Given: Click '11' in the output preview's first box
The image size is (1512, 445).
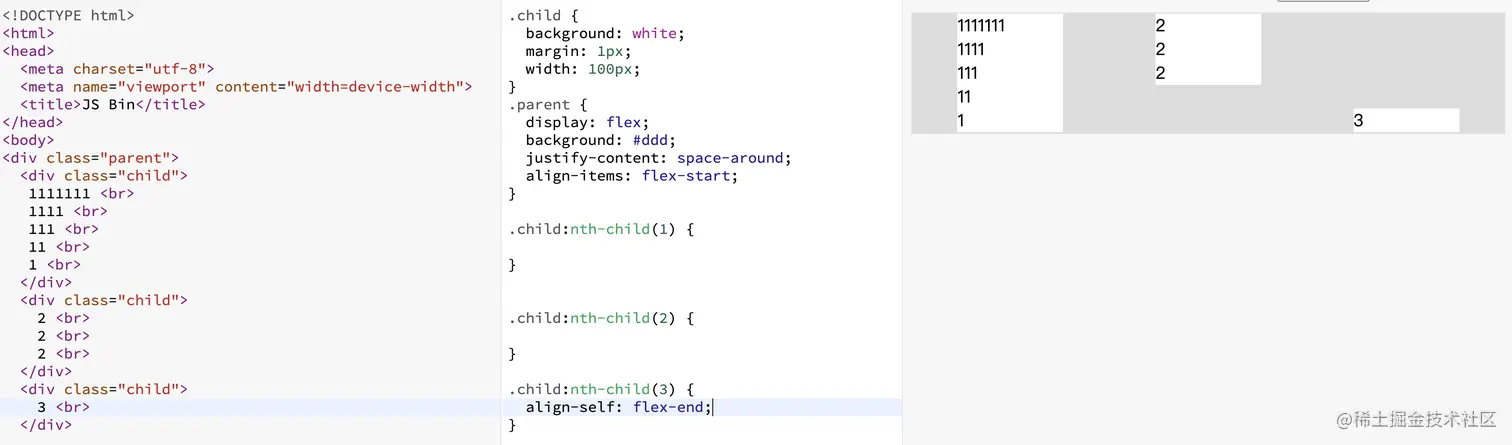Looking at the screenshot, I should coord(964,97).
